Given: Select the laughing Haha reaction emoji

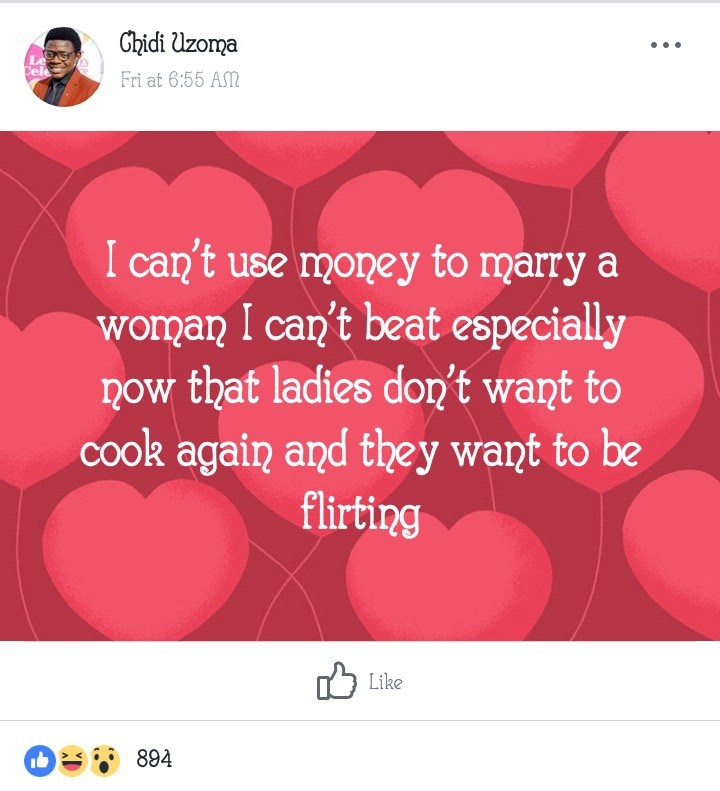Looking at the screenshot, I should coord(72,760).
